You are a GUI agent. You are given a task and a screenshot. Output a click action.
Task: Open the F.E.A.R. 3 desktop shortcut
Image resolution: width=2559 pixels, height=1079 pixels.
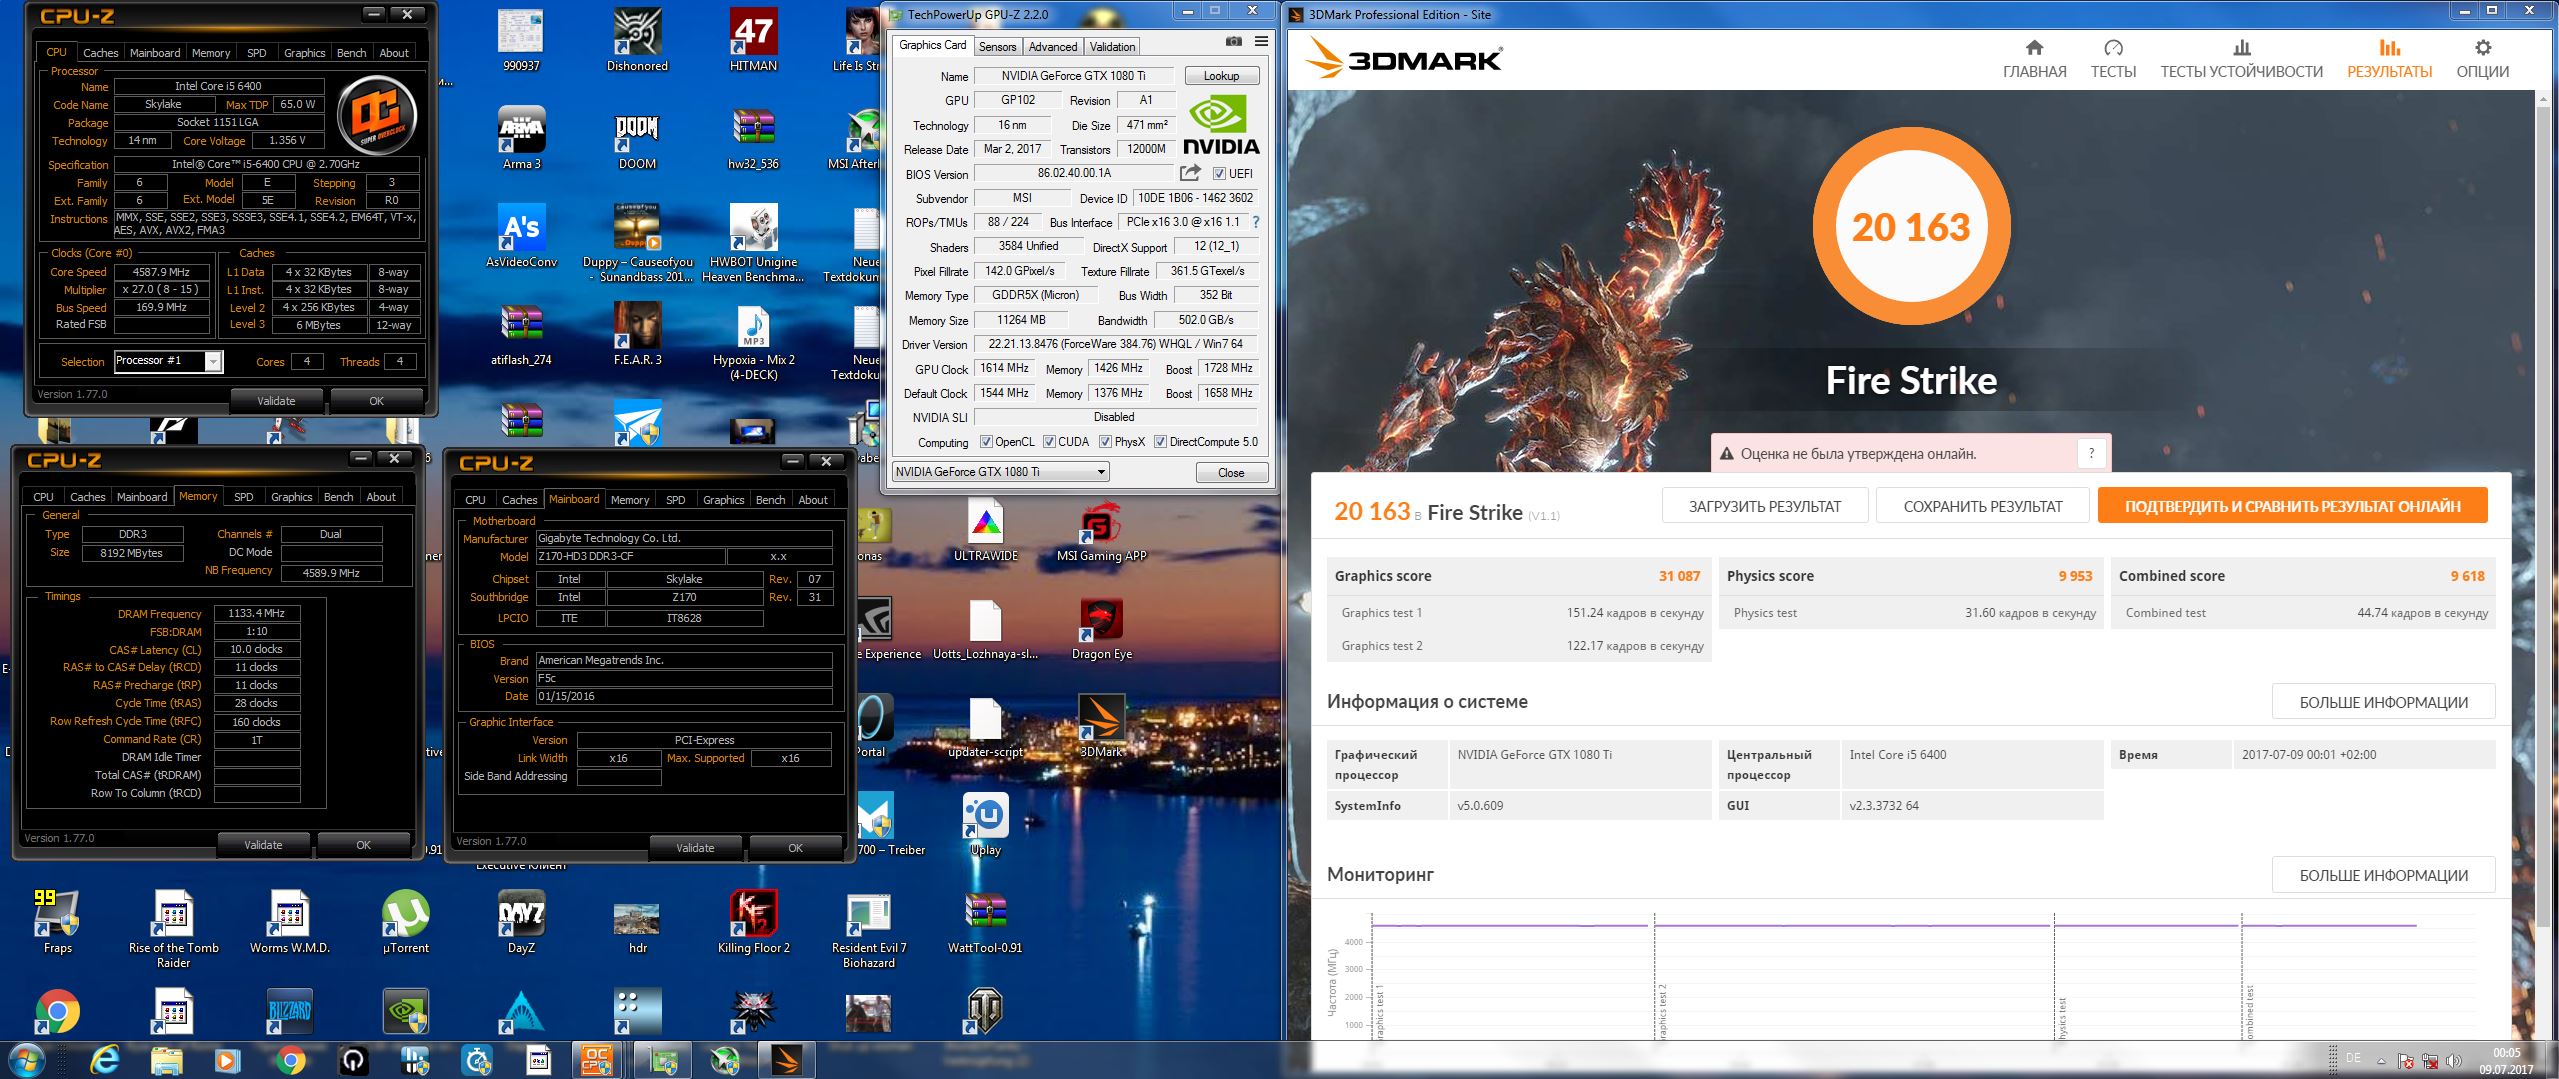click(637, 334)
